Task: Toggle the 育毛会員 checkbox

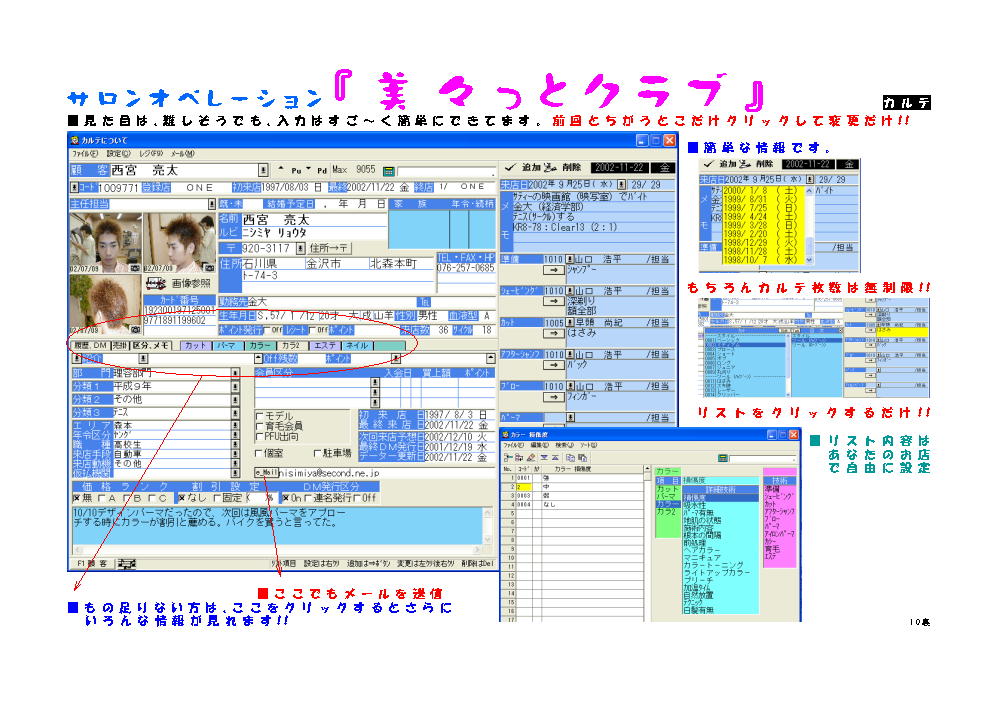Action: point(259,426)
